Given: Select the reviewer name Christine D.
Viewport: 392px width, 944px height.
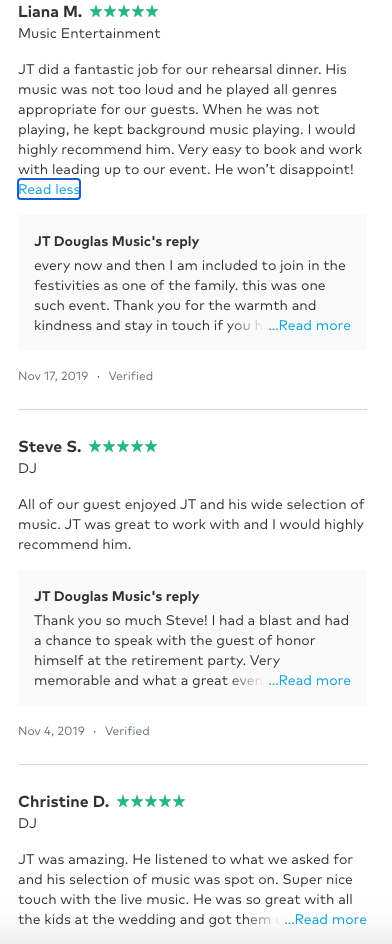Looking at the screenshot, I should (63, 802).
